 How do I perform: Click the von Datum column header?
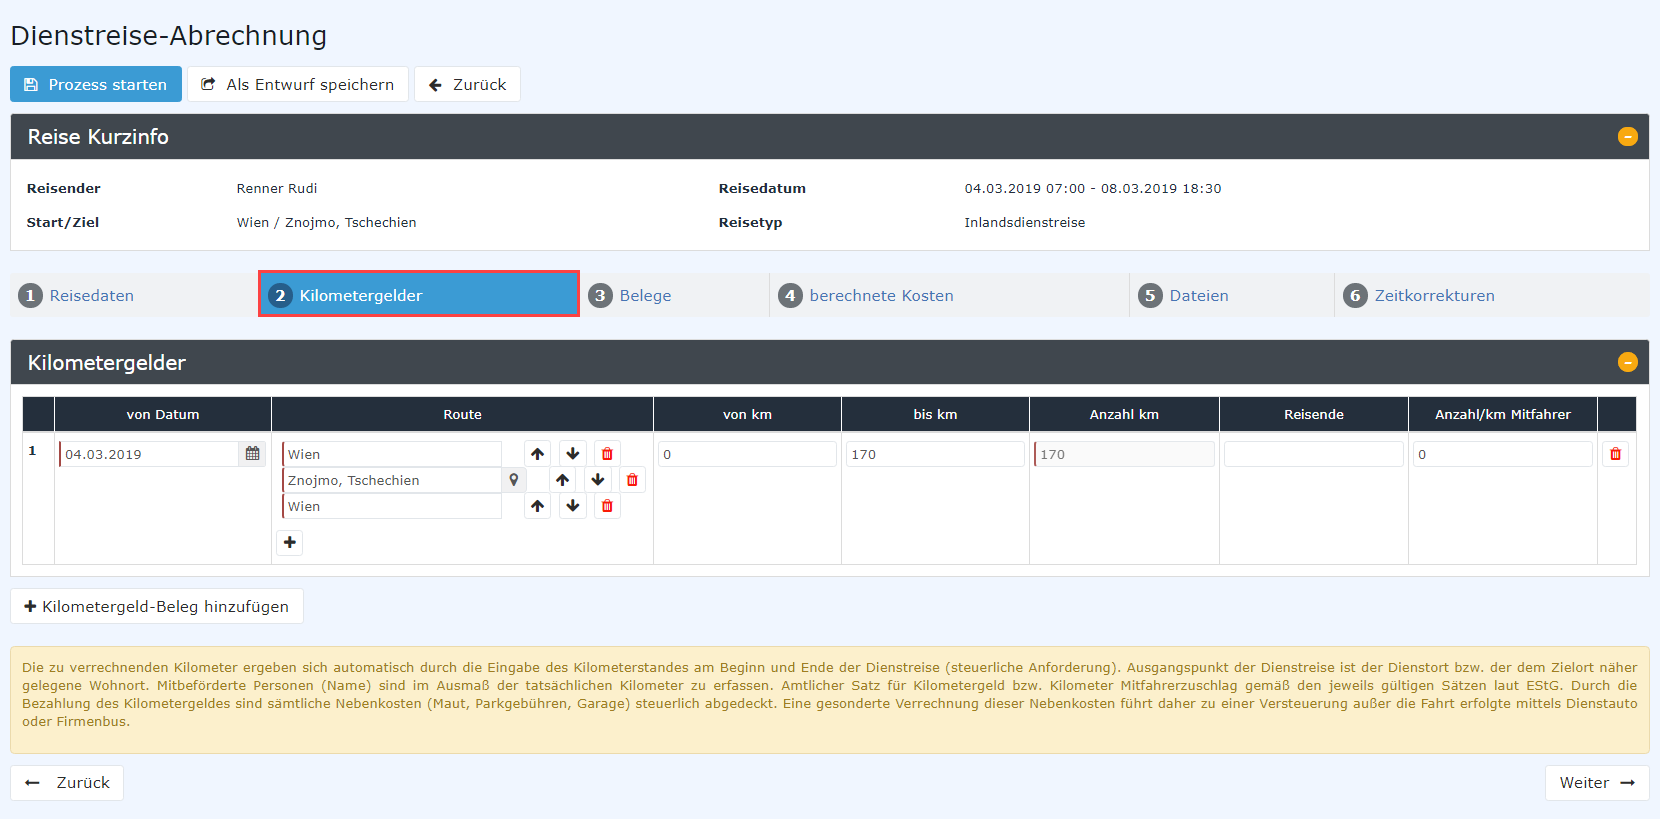163,414
